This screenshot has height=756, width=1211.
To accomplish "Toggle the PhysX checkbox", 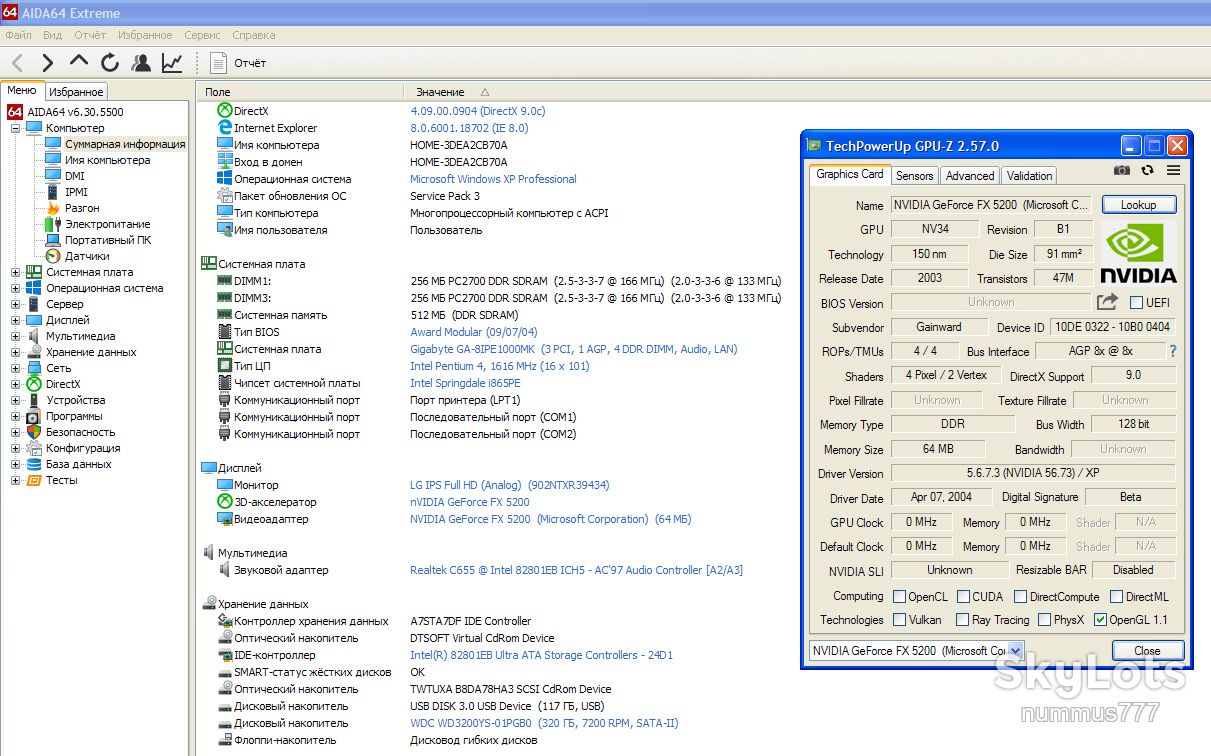I will pos(1044,620).
